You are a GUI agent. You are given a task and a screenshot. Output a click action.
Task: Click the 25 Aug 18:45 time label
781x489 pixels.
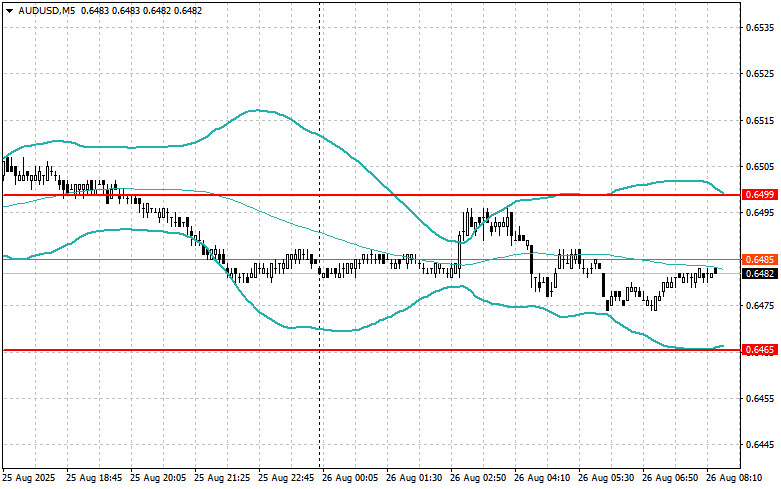click(x=94, y=478)
